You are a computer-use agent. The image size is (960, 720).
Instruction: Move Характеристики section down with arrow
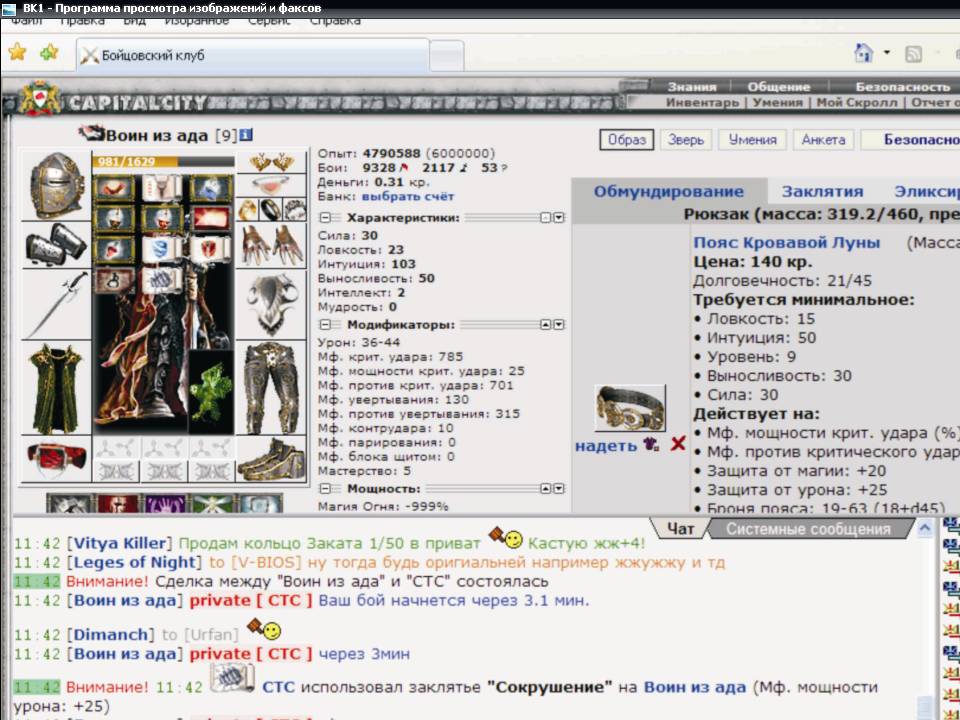coord(558,218)
